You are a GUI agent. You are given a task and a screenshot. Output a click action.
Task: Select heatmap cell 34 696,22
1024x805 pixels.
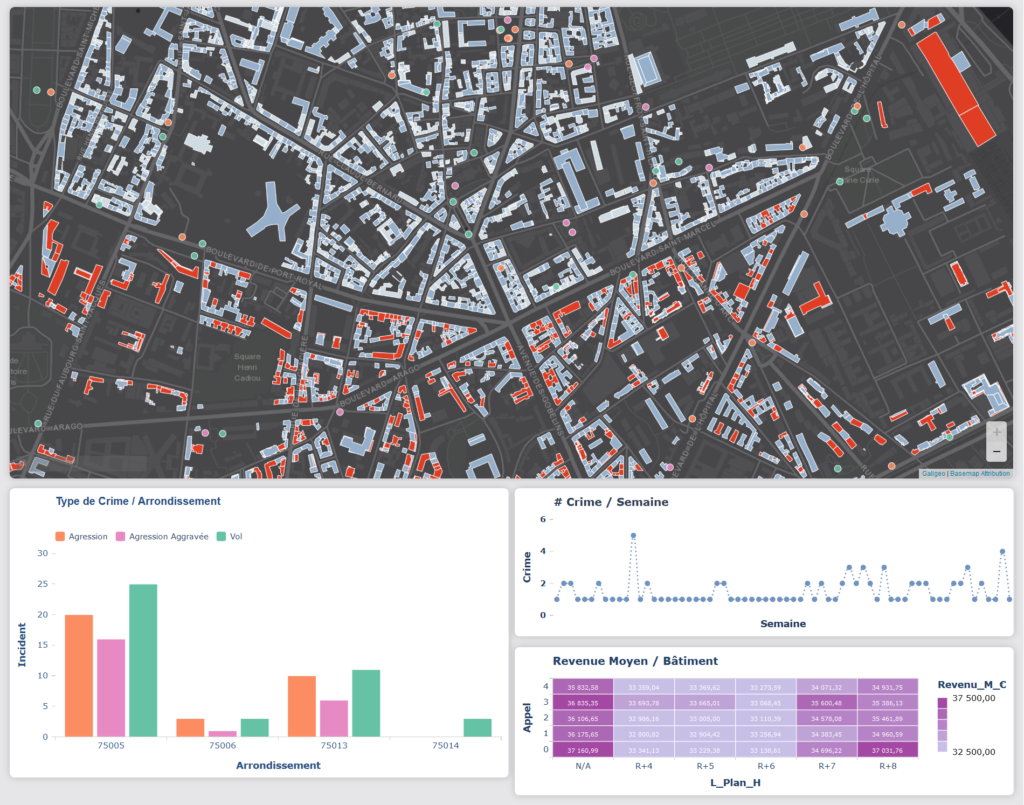(x=827, y=750)
